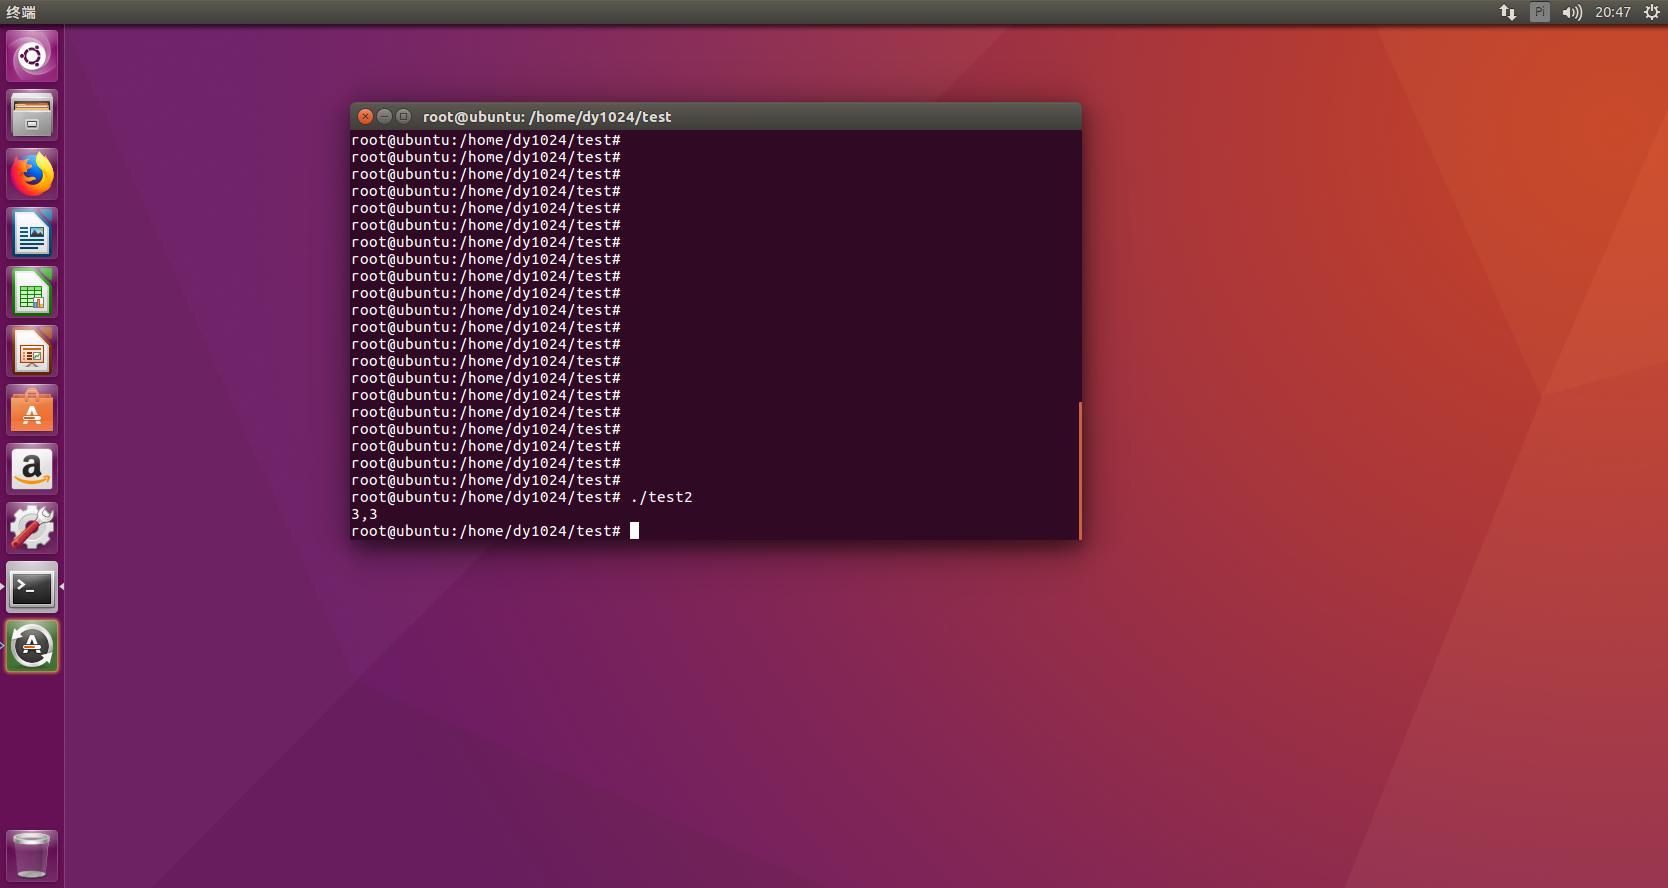Click the 终端 label in top panel
The width and height of the screenshot is (1668, 888).
pyautogui.click(x=21, y=12)
